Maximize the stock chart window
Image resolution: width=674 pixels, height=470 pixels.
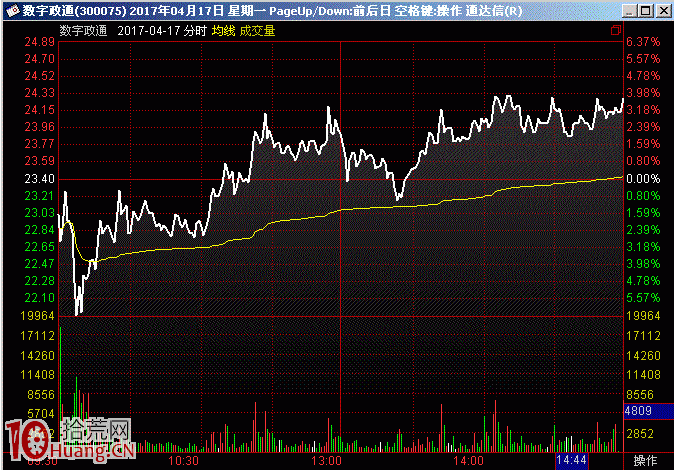coord(644,10)
